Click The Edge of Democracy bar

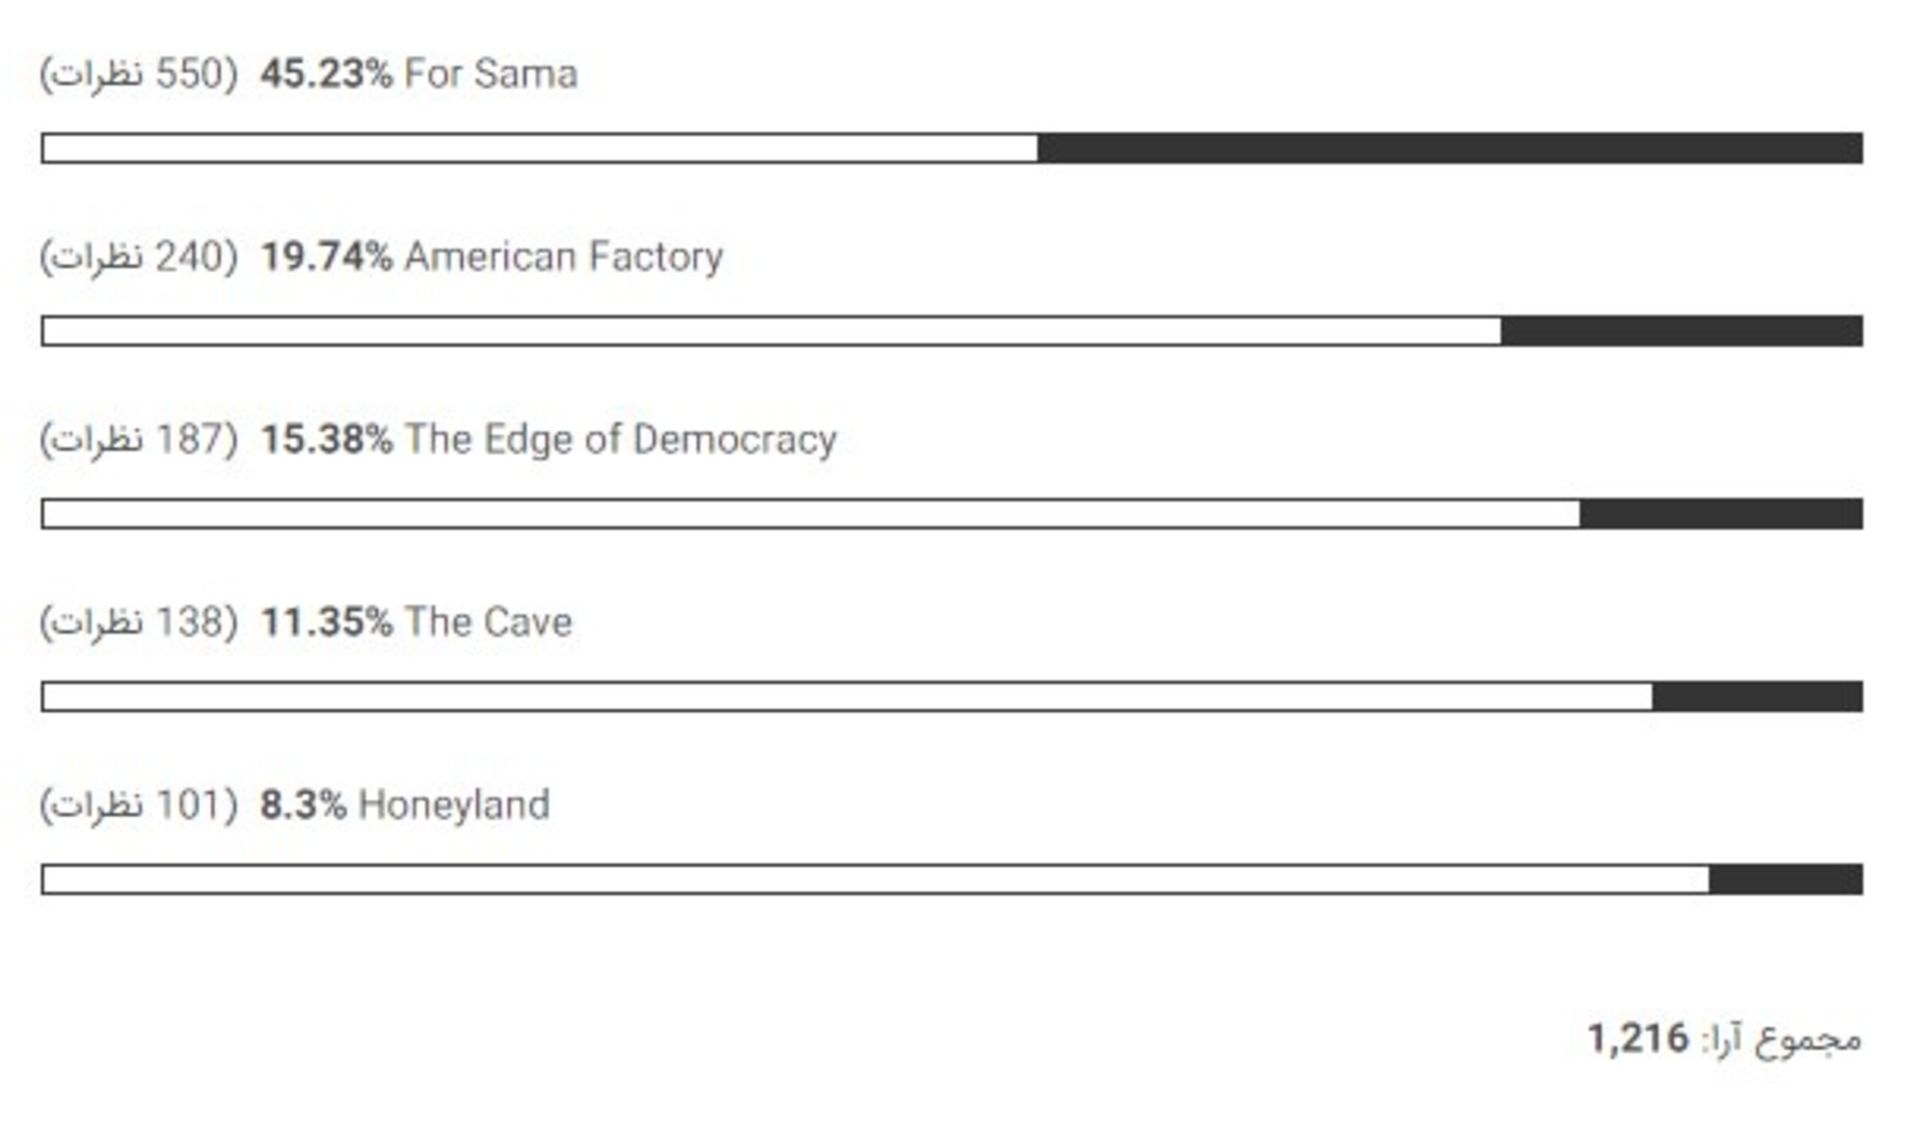952,514
